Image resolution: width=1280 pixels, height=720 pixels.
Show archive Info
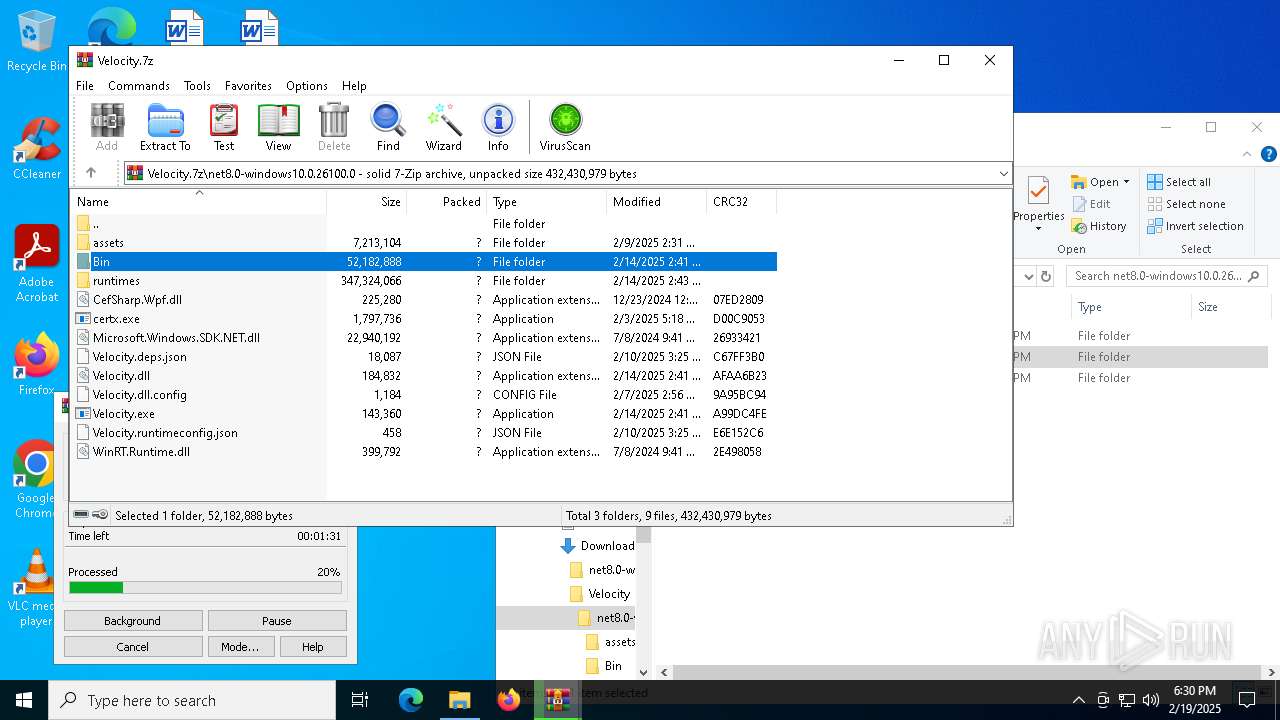tap(498, 127)
